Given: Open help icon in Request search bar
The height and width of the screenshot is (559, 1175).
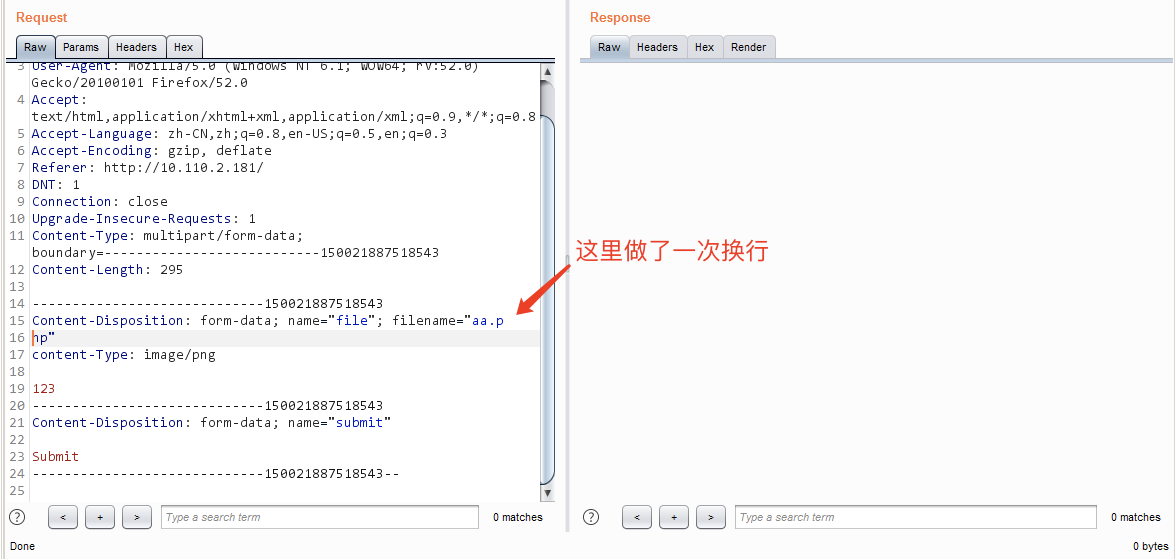Looking at the screenshot, I should click(x=16, y=517).
